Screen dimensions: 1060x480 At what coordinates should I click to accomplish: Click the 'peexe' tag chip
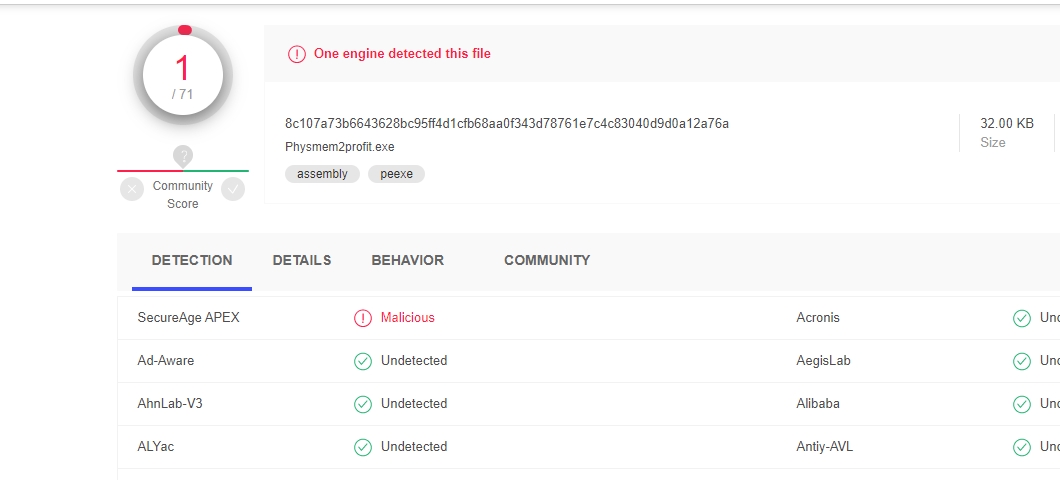click(396, 174)
